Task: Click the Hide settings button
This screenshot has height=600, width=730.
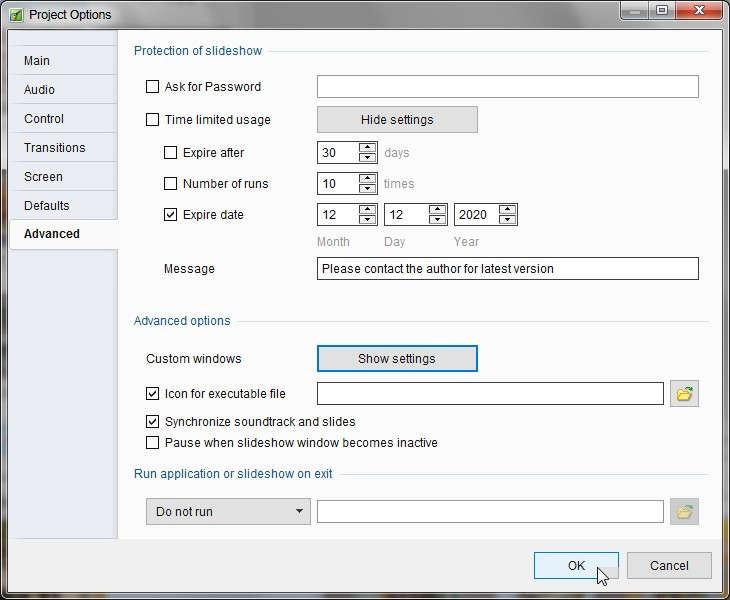Action: pos(397,120)
